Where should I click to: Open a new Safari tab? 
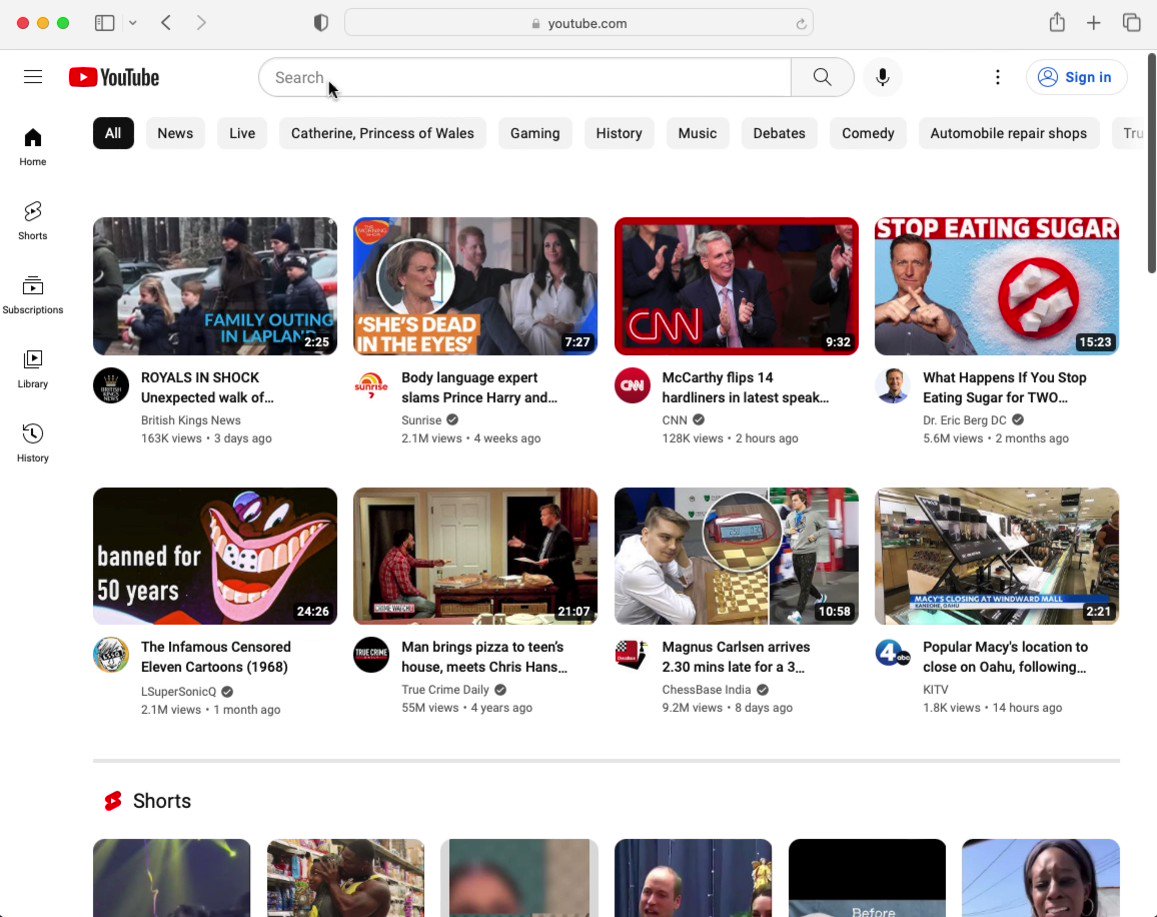(x=1094, y=23)
